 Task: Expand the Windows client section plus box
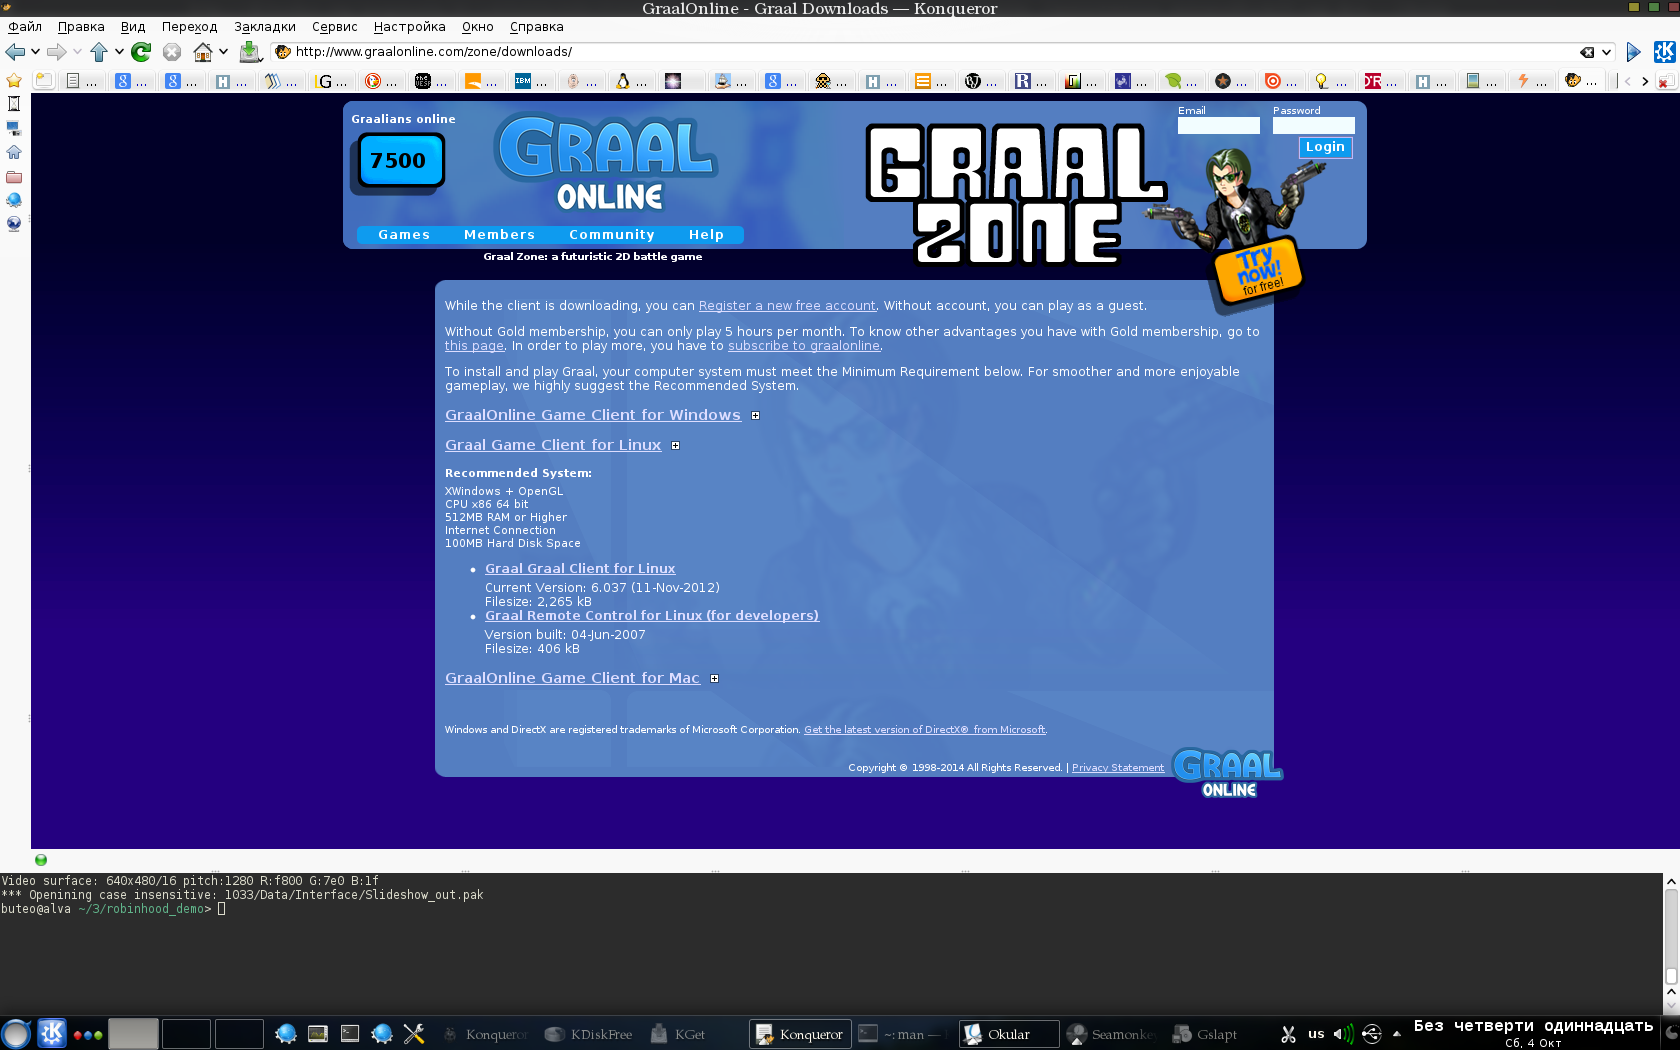point(755,416)
